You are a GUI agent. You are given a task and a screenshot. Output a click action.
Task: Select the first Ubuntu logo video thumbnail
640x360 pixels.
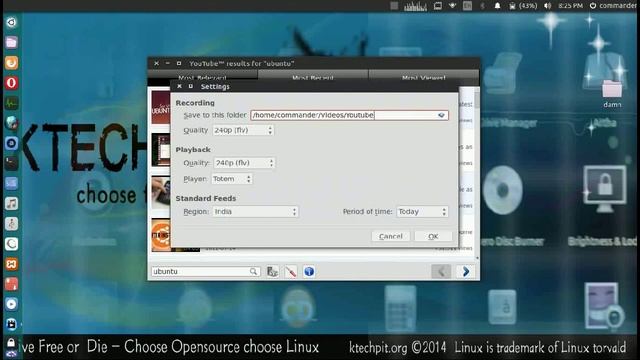160,107
